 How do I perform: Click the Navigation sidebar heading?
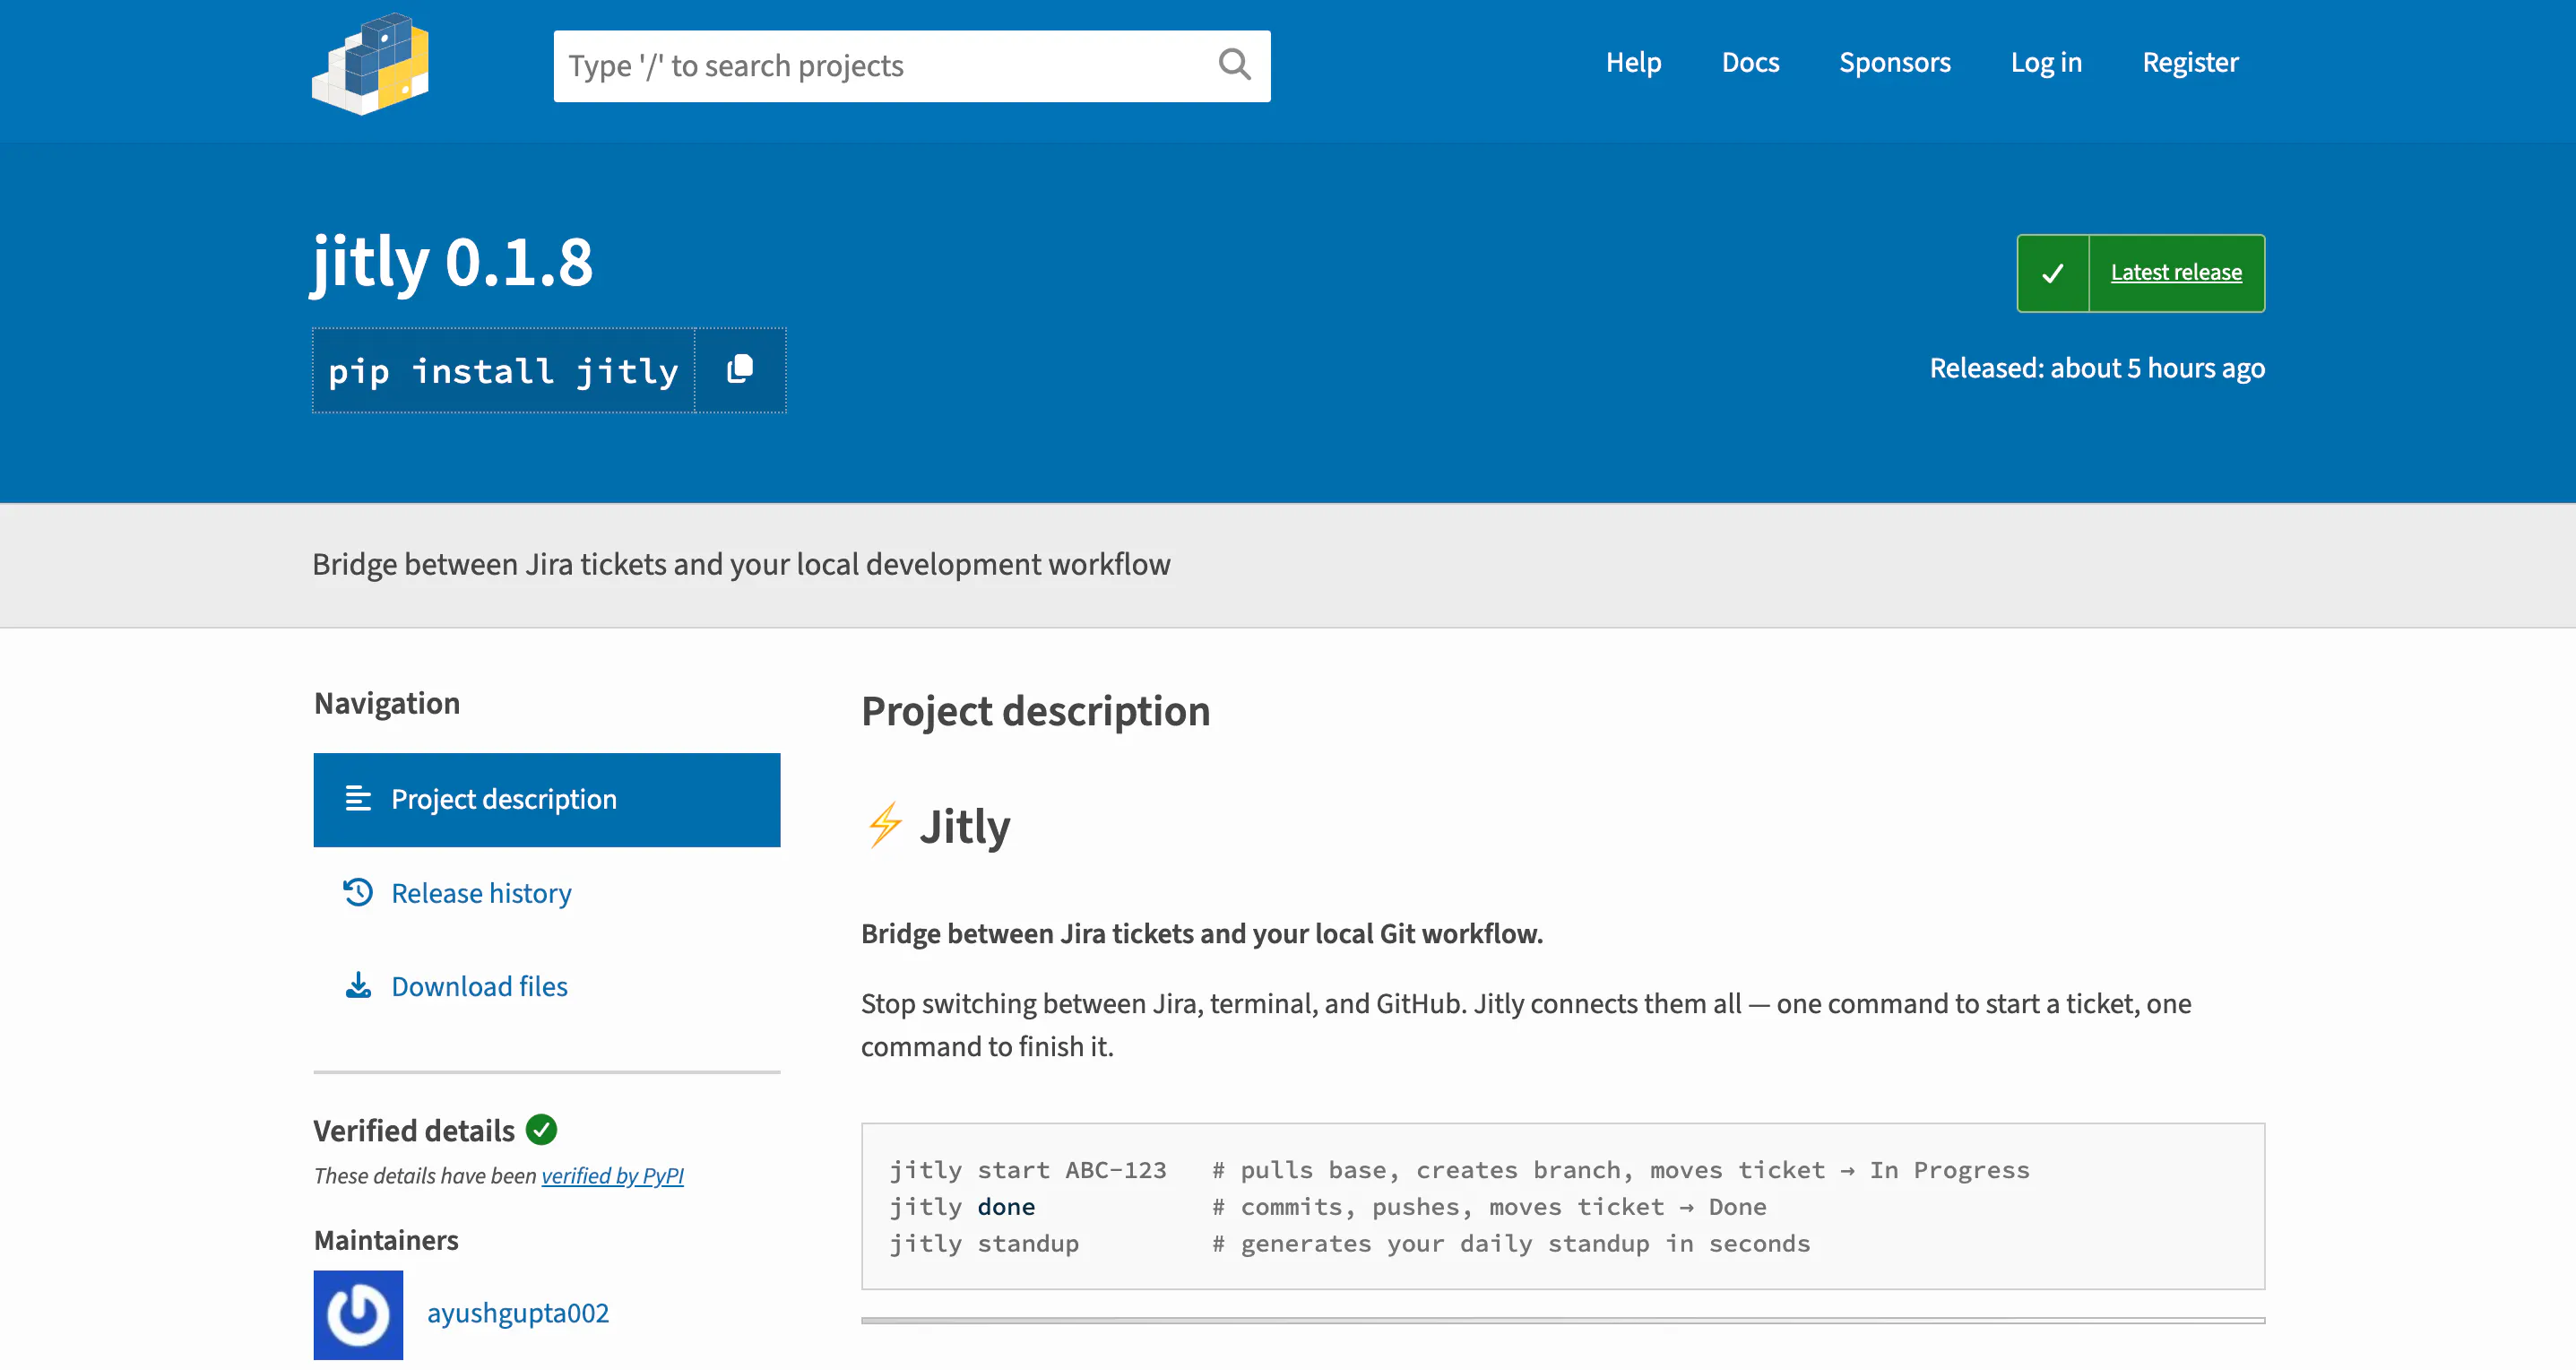tap(387, 703)
